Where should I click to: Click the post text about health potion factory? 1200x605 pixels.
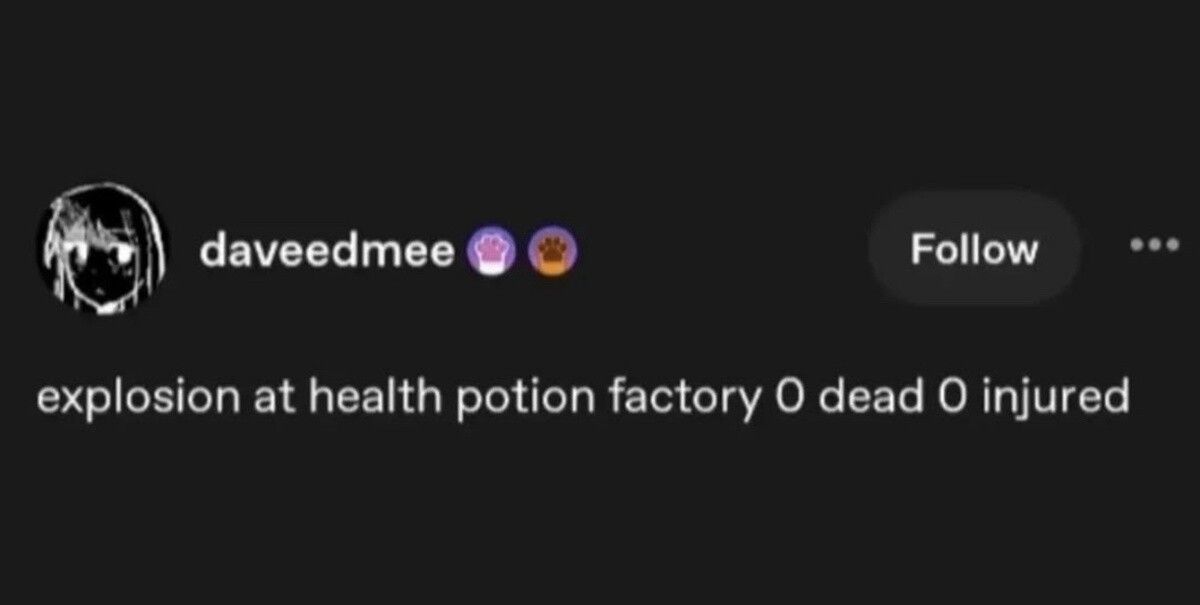tap(583, 399)
